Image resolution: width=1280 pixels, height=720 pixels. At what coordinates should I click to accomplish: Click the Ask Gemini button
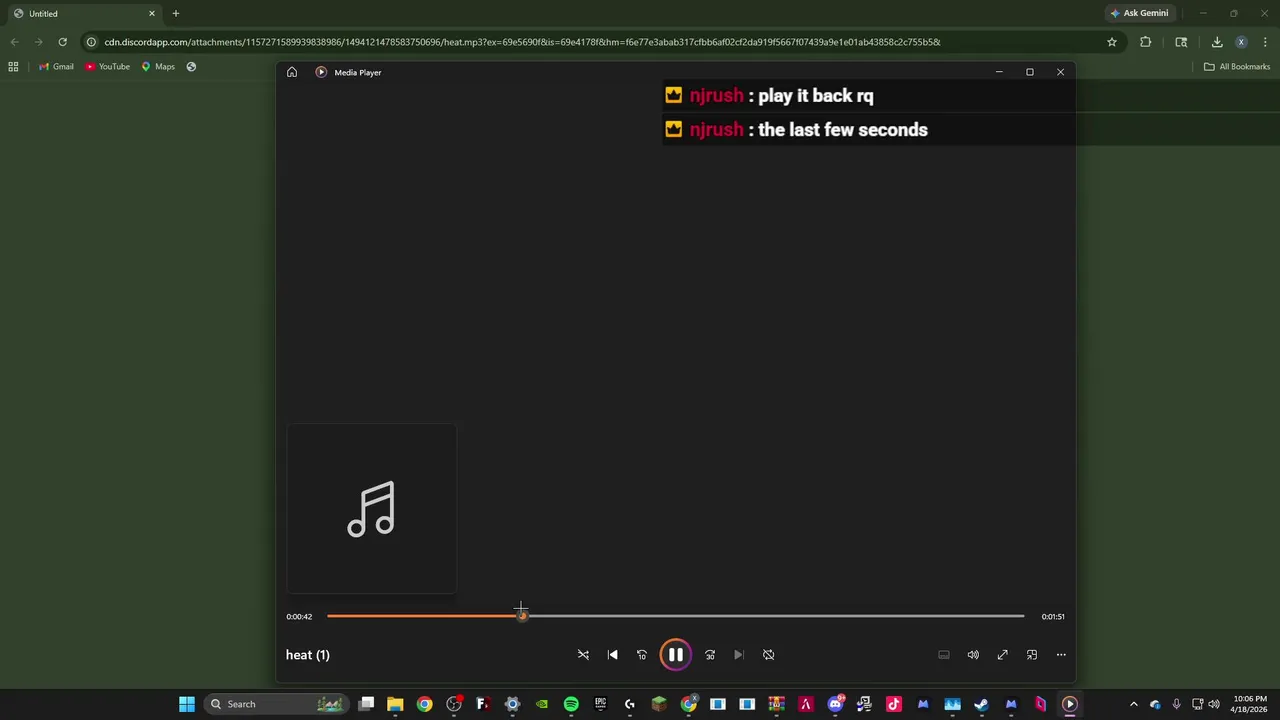tap(1139, 13)
